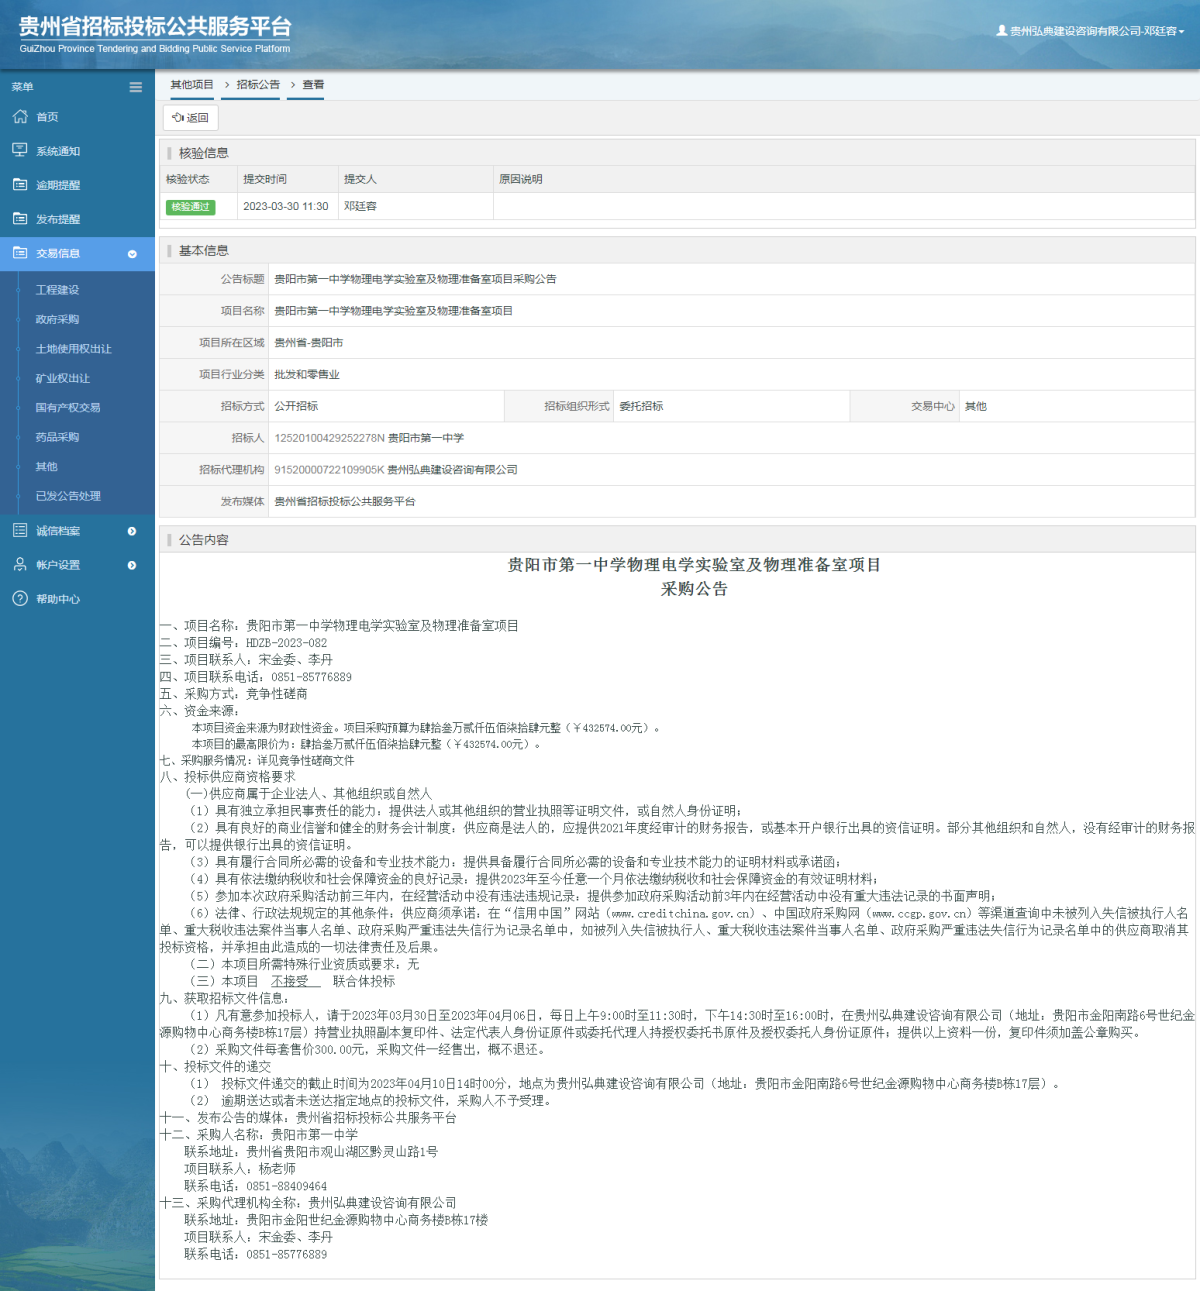Click the 帐户设置 user icon

[x=20, y=564]
